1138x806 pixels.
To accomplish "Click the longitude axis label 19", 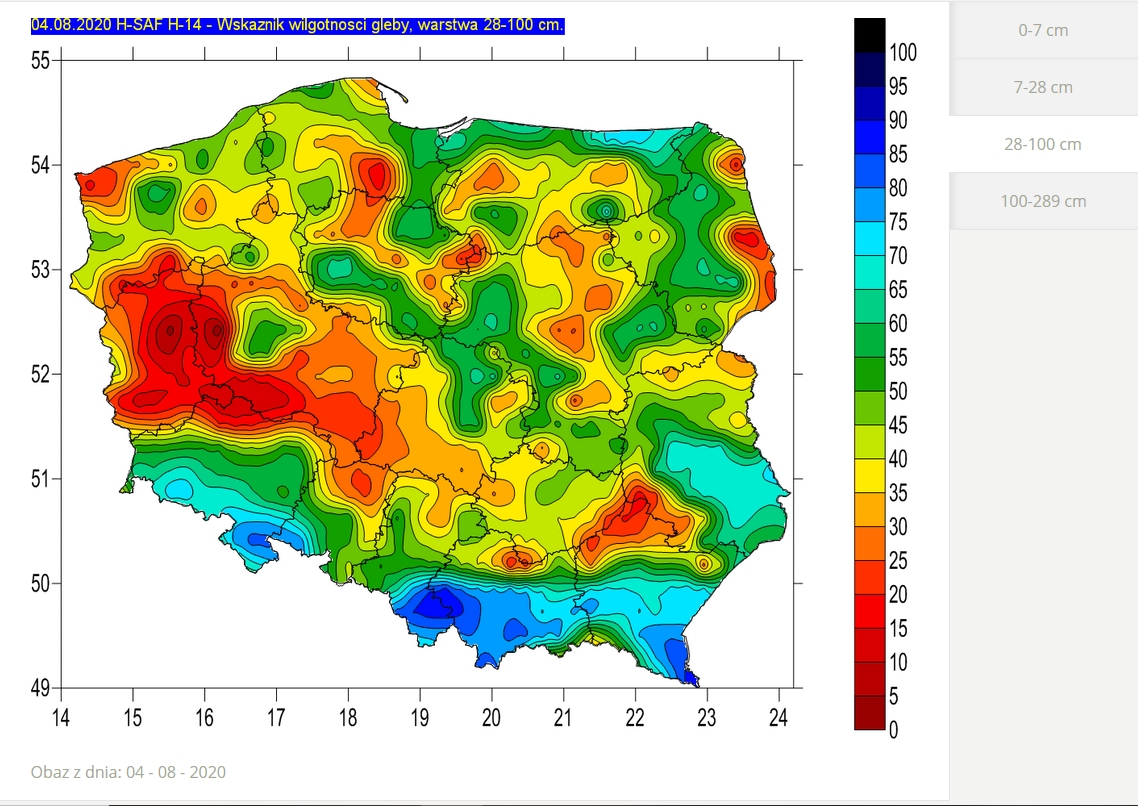I will pyautogui.click(x=420, y=716).
